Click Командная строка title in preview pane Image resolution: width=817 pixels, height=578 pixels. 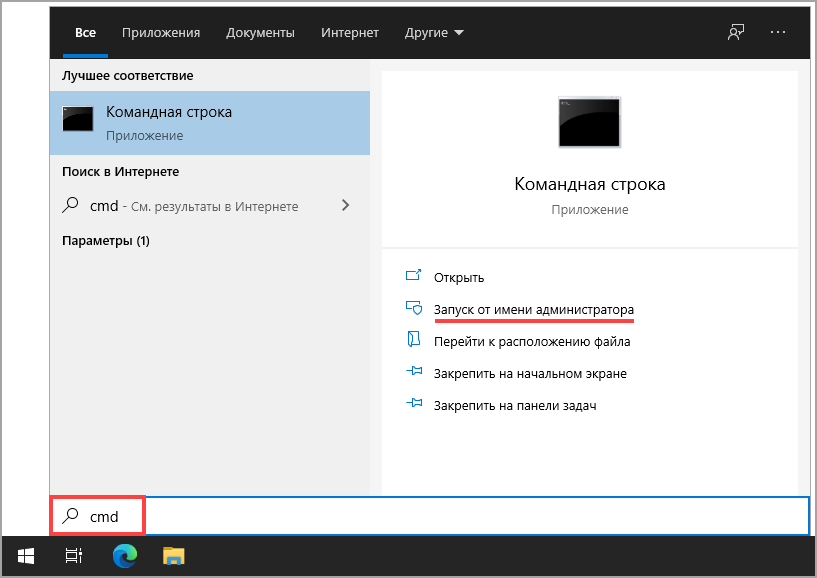(589, 184)
